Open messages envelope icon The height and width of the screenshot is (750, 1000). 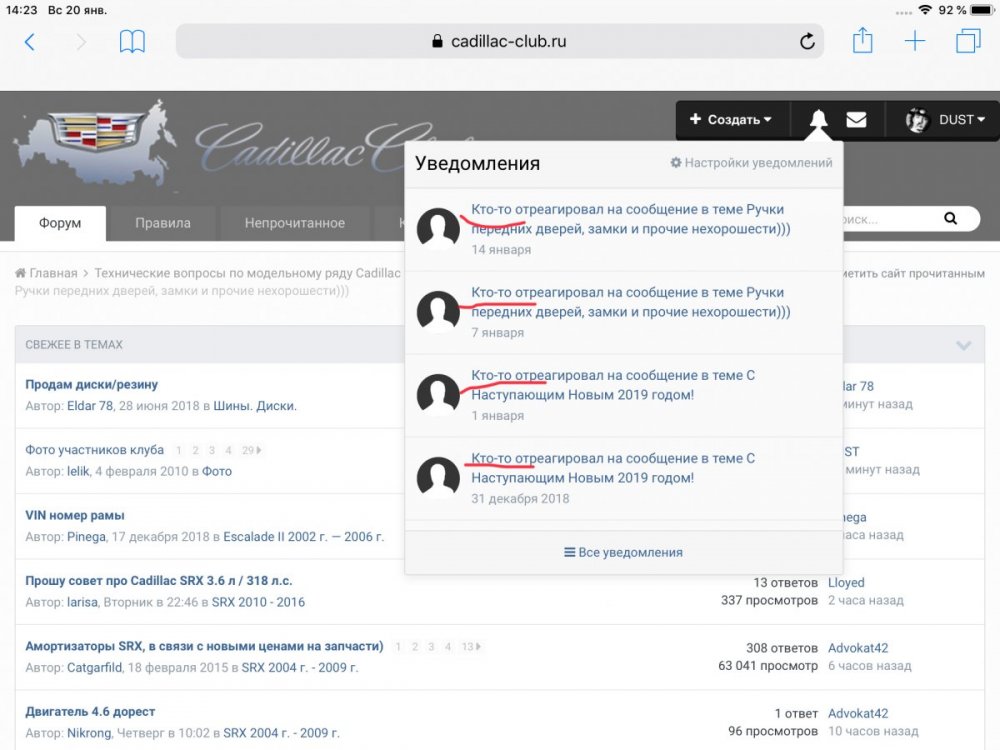(856, 120)
